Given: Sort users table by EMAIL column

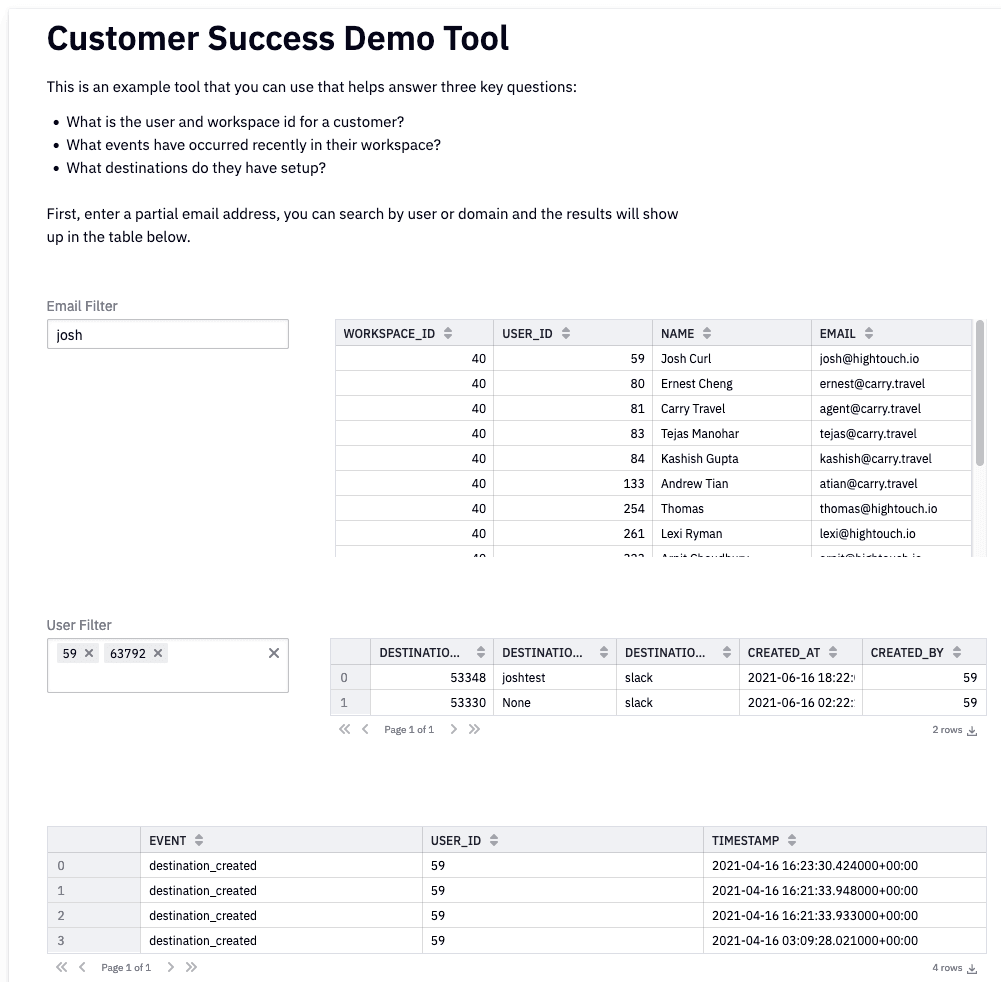Looking at the screenshot, I should click(x=869, y=333).
